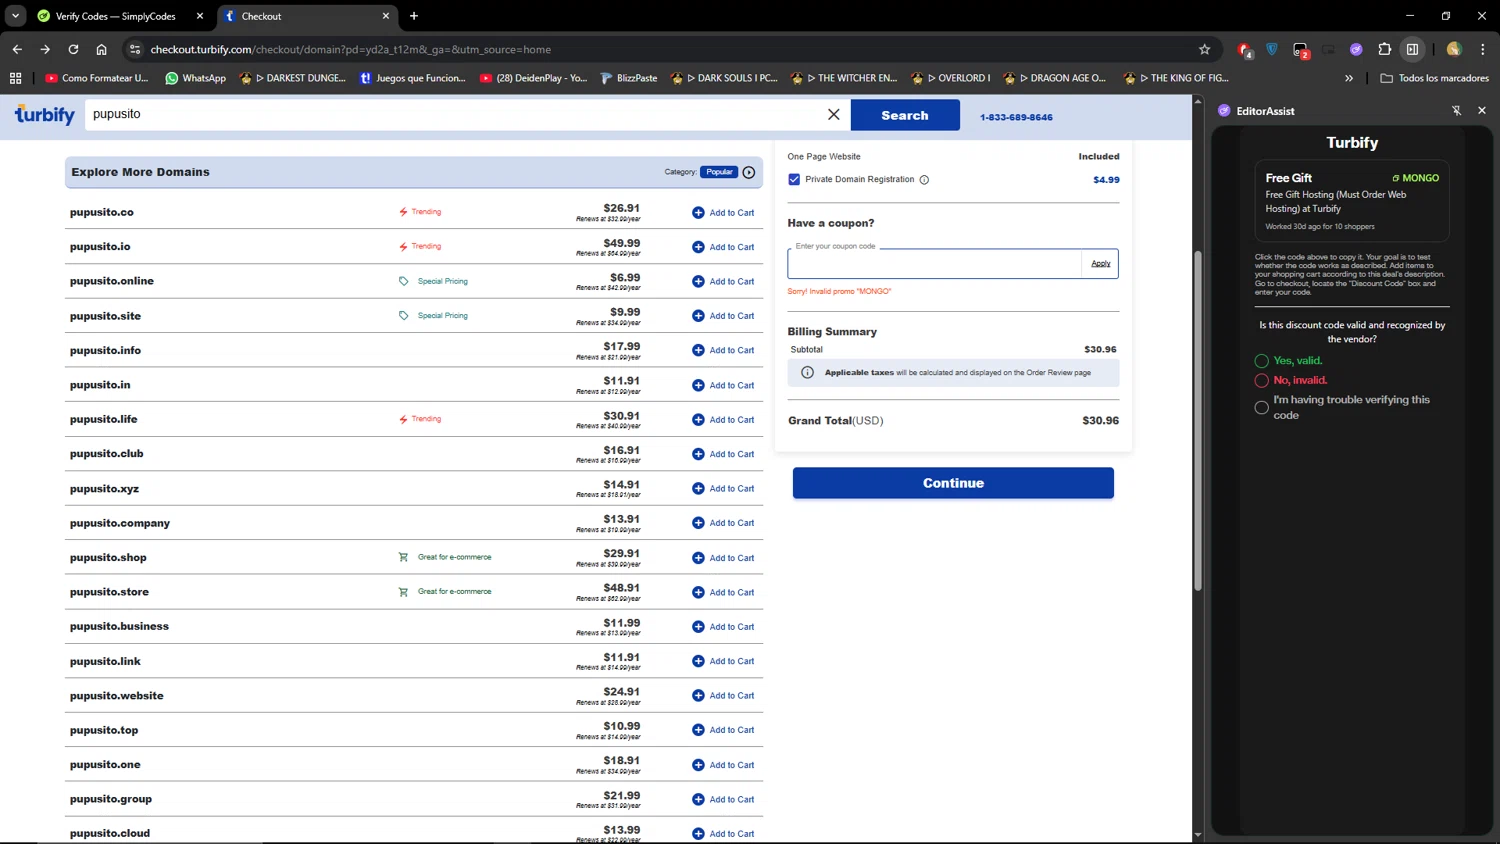Apply the coupon code
Image resolution: width=1500 pixels, height=844 pixels.
click(1100, 264)
